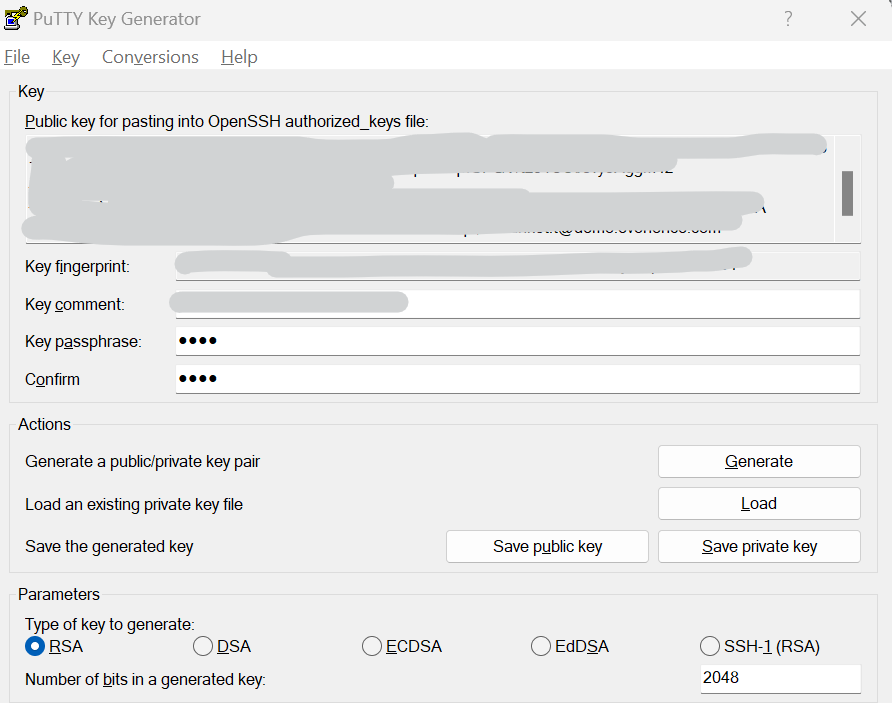Open the Help menu

239,57
